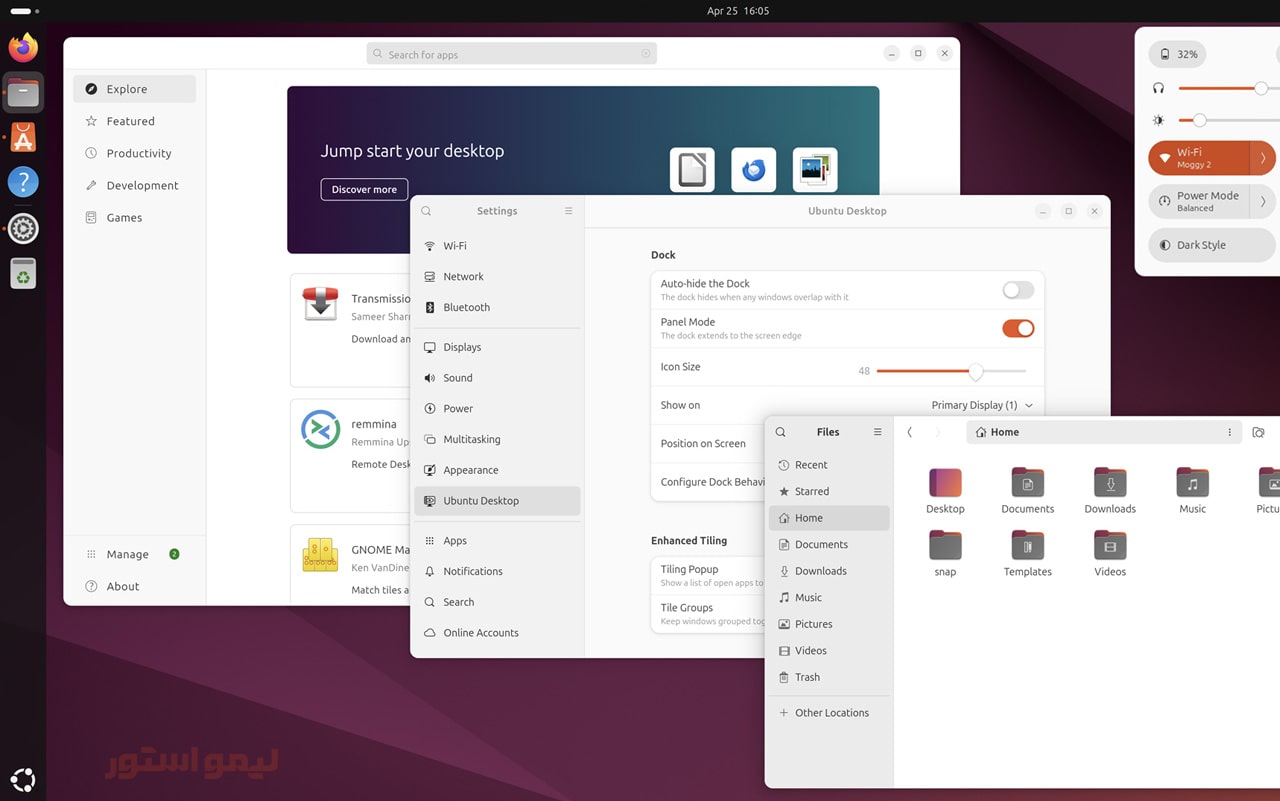The height and width of the screenshot is (801, 1280).
Task: Open Productivity category in App Center
Action: click(x=134, y=153)
